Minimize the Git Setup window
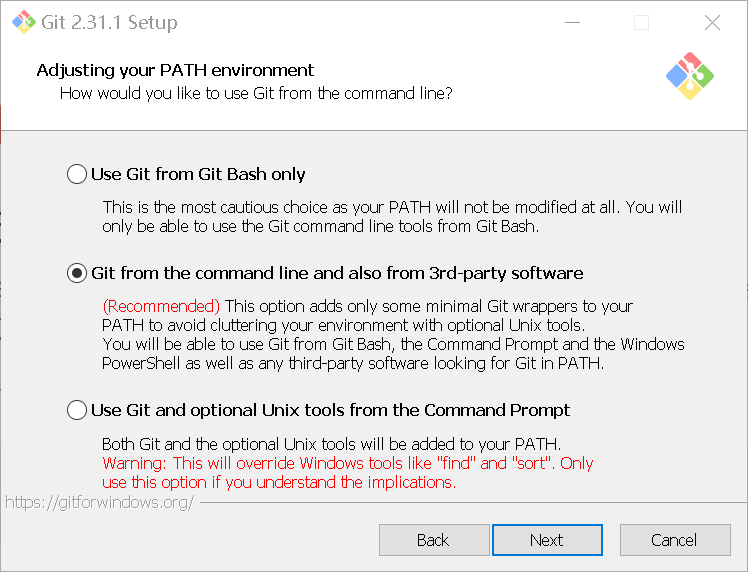Screen dimensions: 748x572 pos(571,22)
